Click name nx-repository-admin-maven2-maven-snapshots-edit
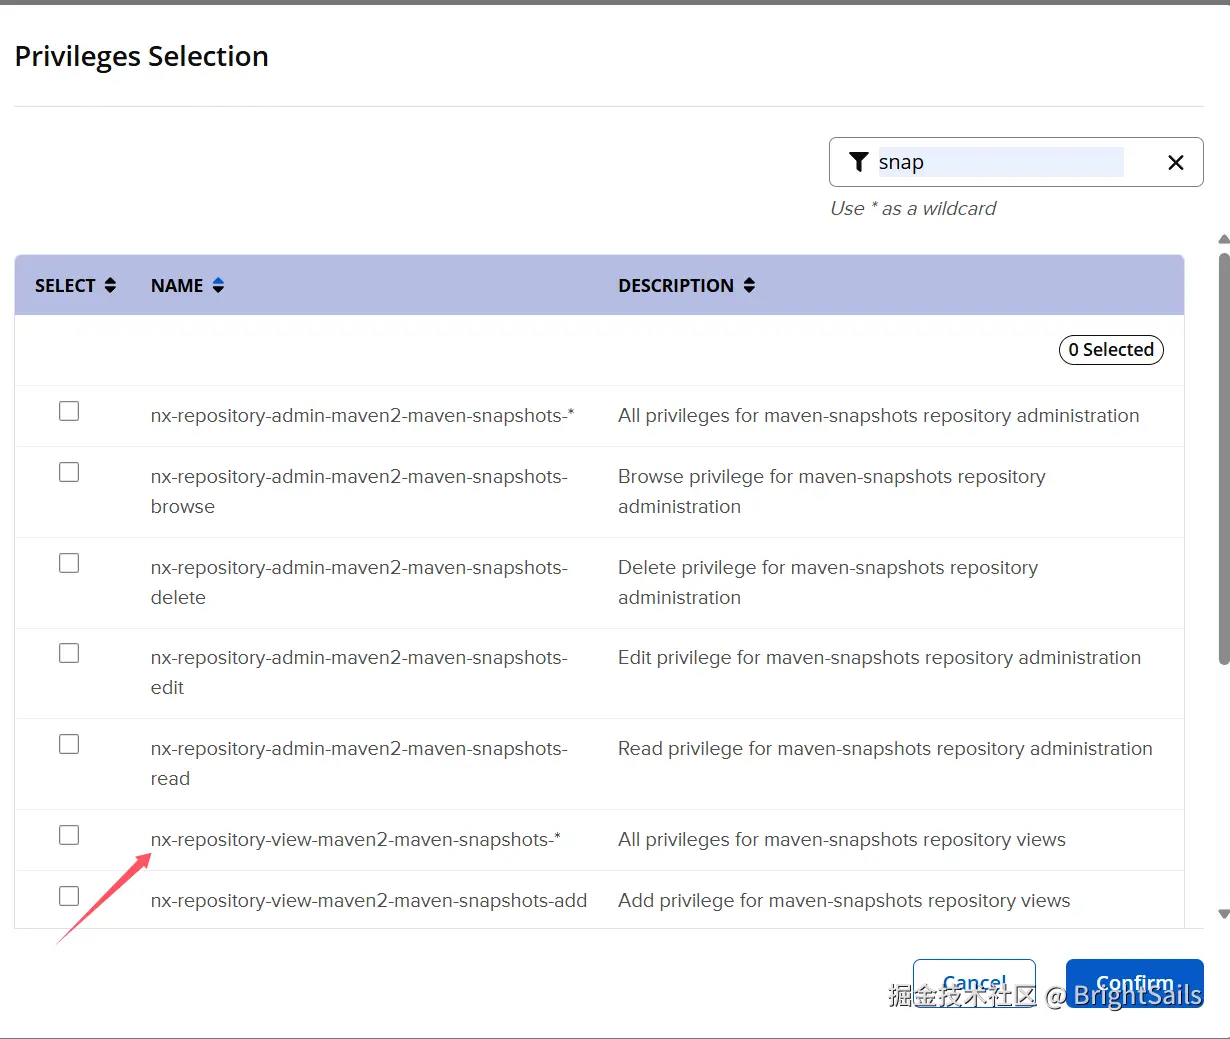1230x1039 pixels. point(359,673)
